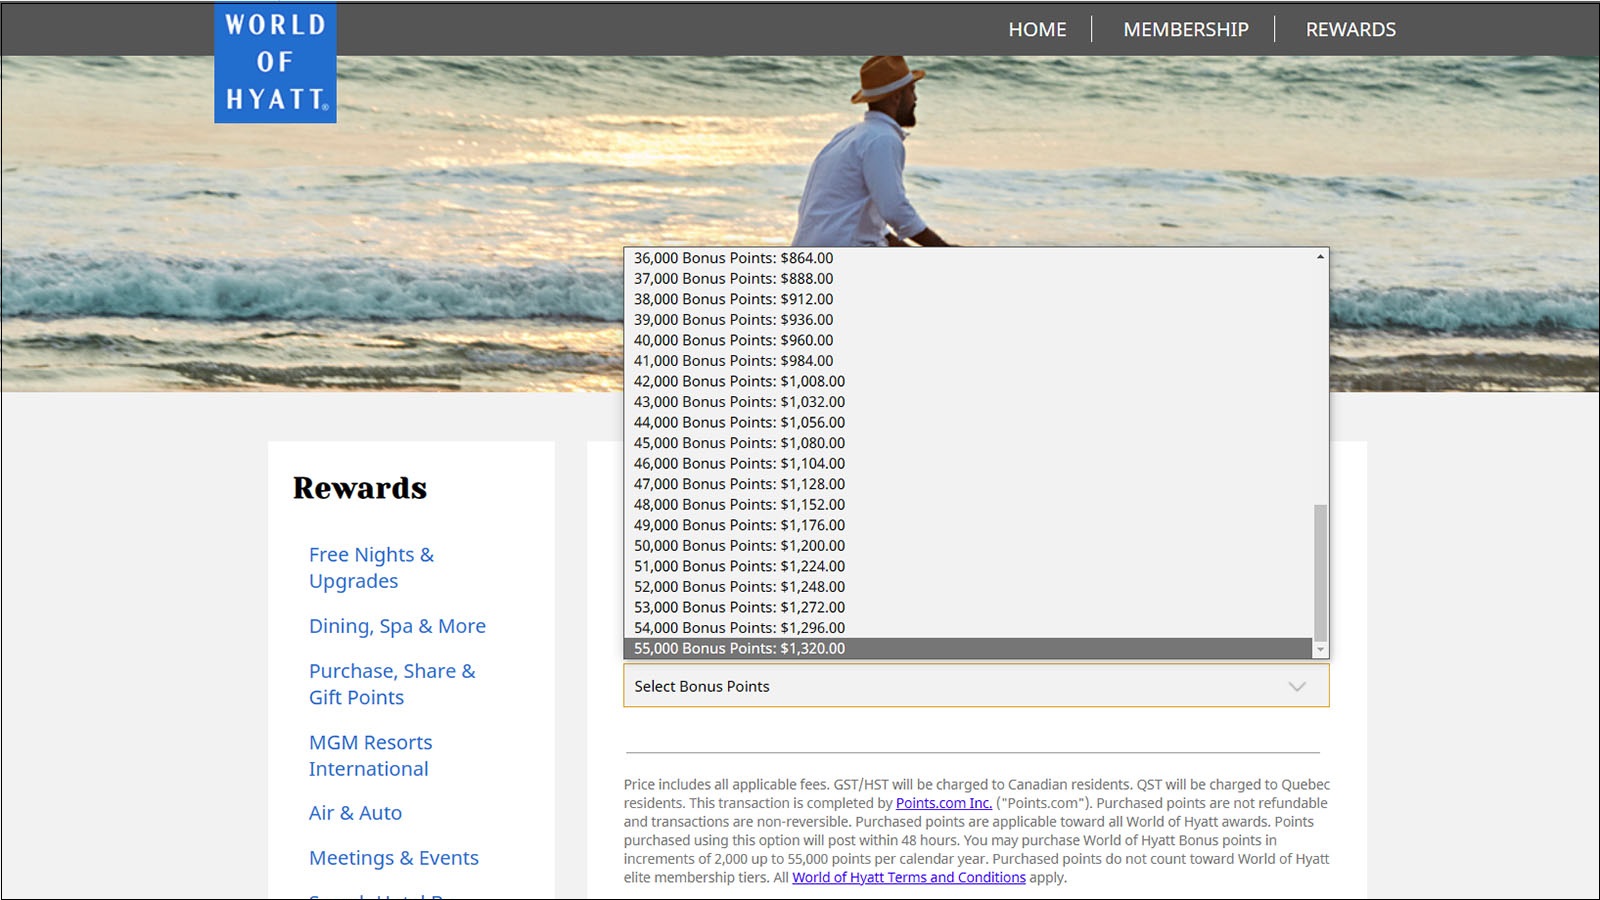Viewport: 1600px width, 900px height.
Task: Open the REWARDS navigation item
Action: pos(1350,29)
